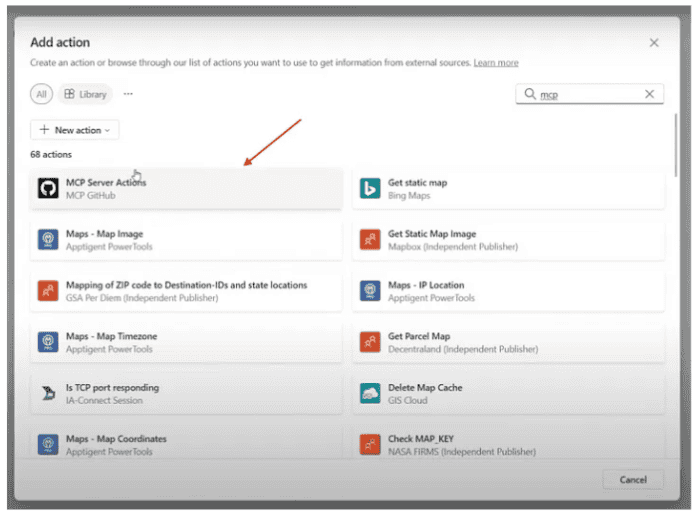Click in the mcp search field
This screenshot has width=697, height=513.
(x=585, y=94)
